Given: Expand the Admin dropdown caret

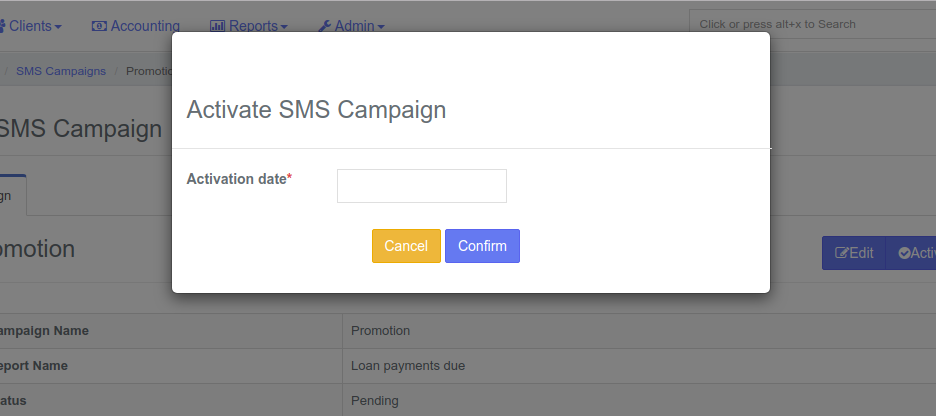Looking at the screenshot, I should [x=381, y=27].
